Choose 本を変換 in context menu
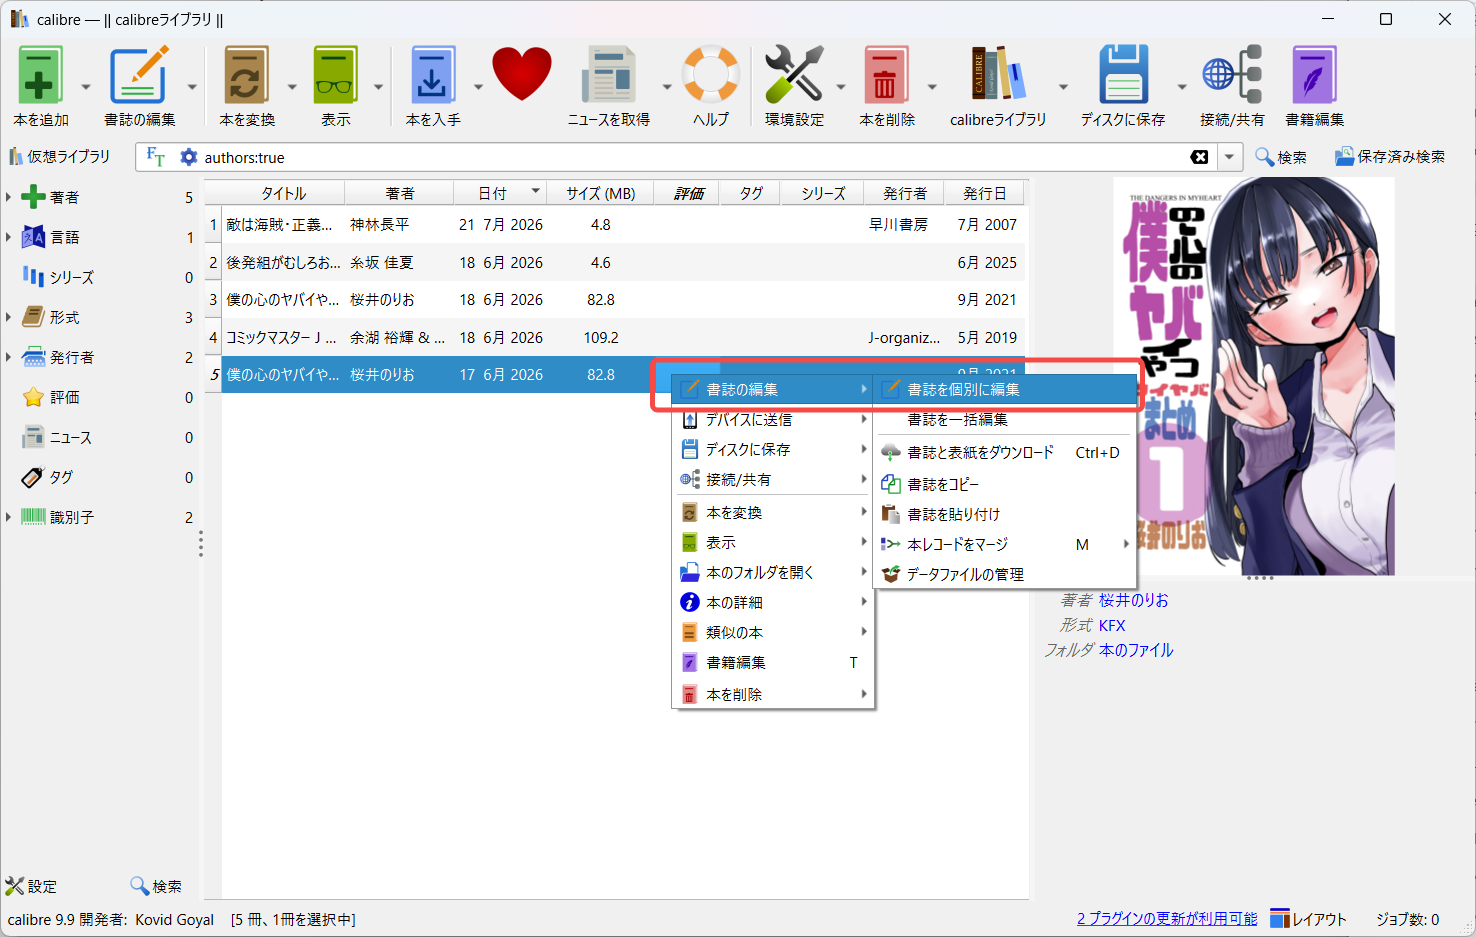Viewport: 1476px width, 937px height. 773,512
